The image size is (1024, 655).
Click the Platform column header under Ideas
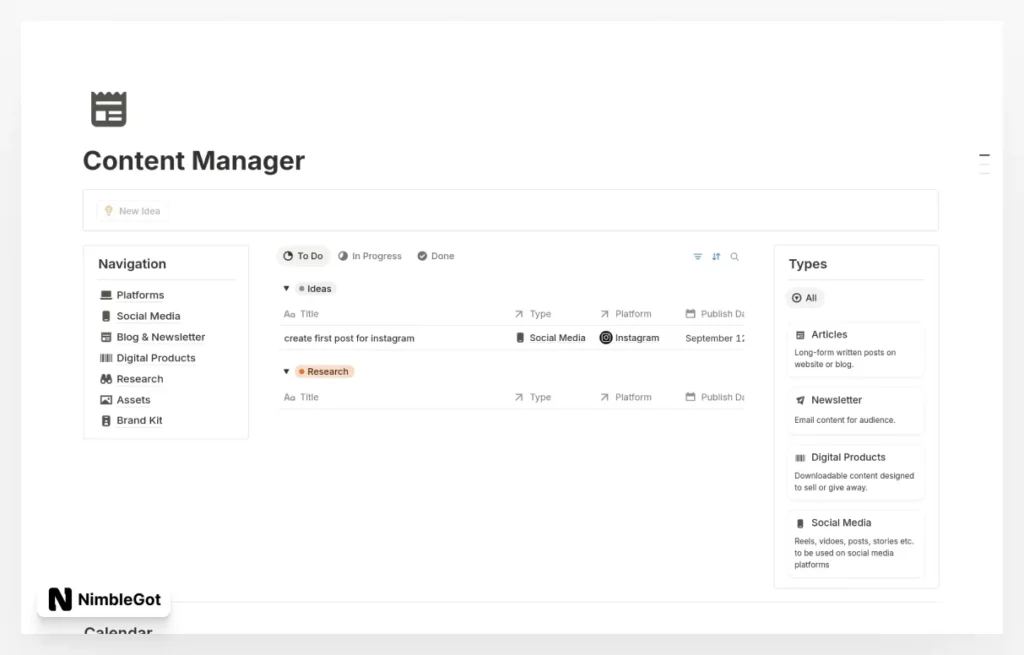[x=626, y=314]
